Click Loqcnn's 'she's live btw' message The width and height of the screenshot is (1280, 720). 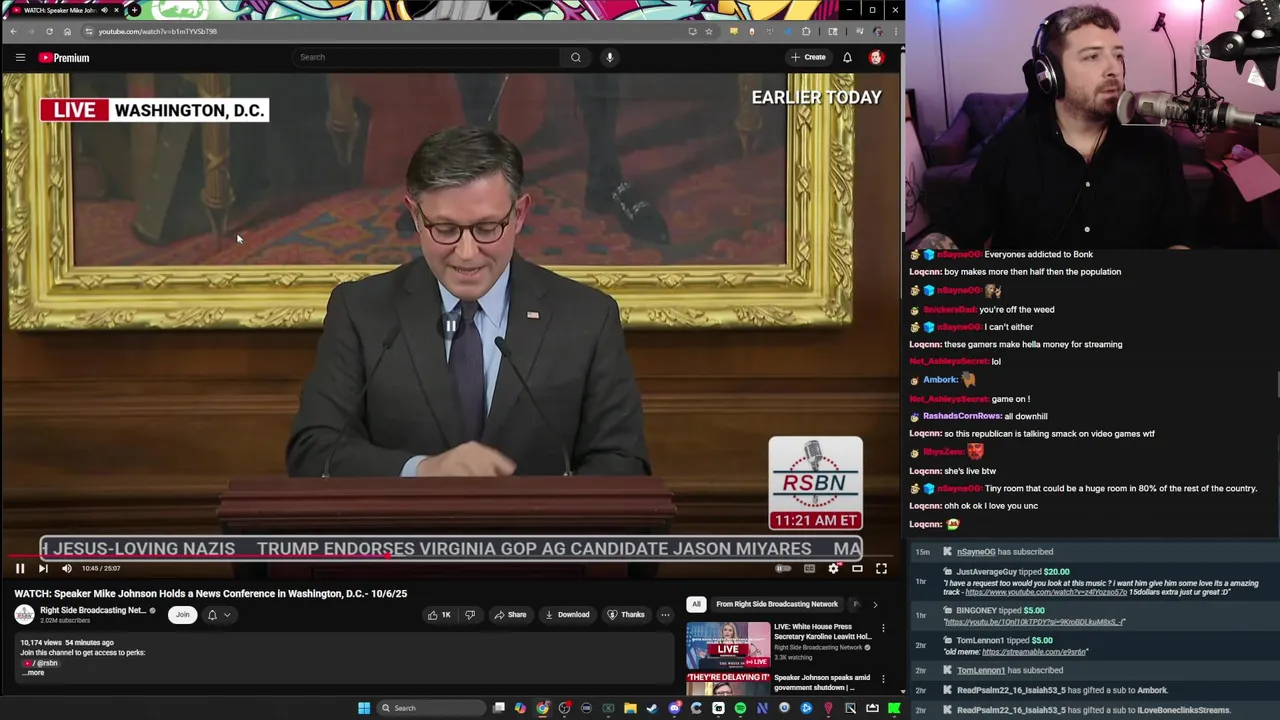[x=952, y=471]
